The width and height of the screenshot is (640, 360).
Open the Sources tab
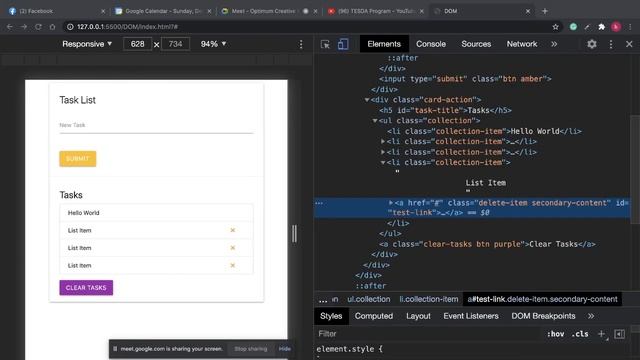point(476,44)
